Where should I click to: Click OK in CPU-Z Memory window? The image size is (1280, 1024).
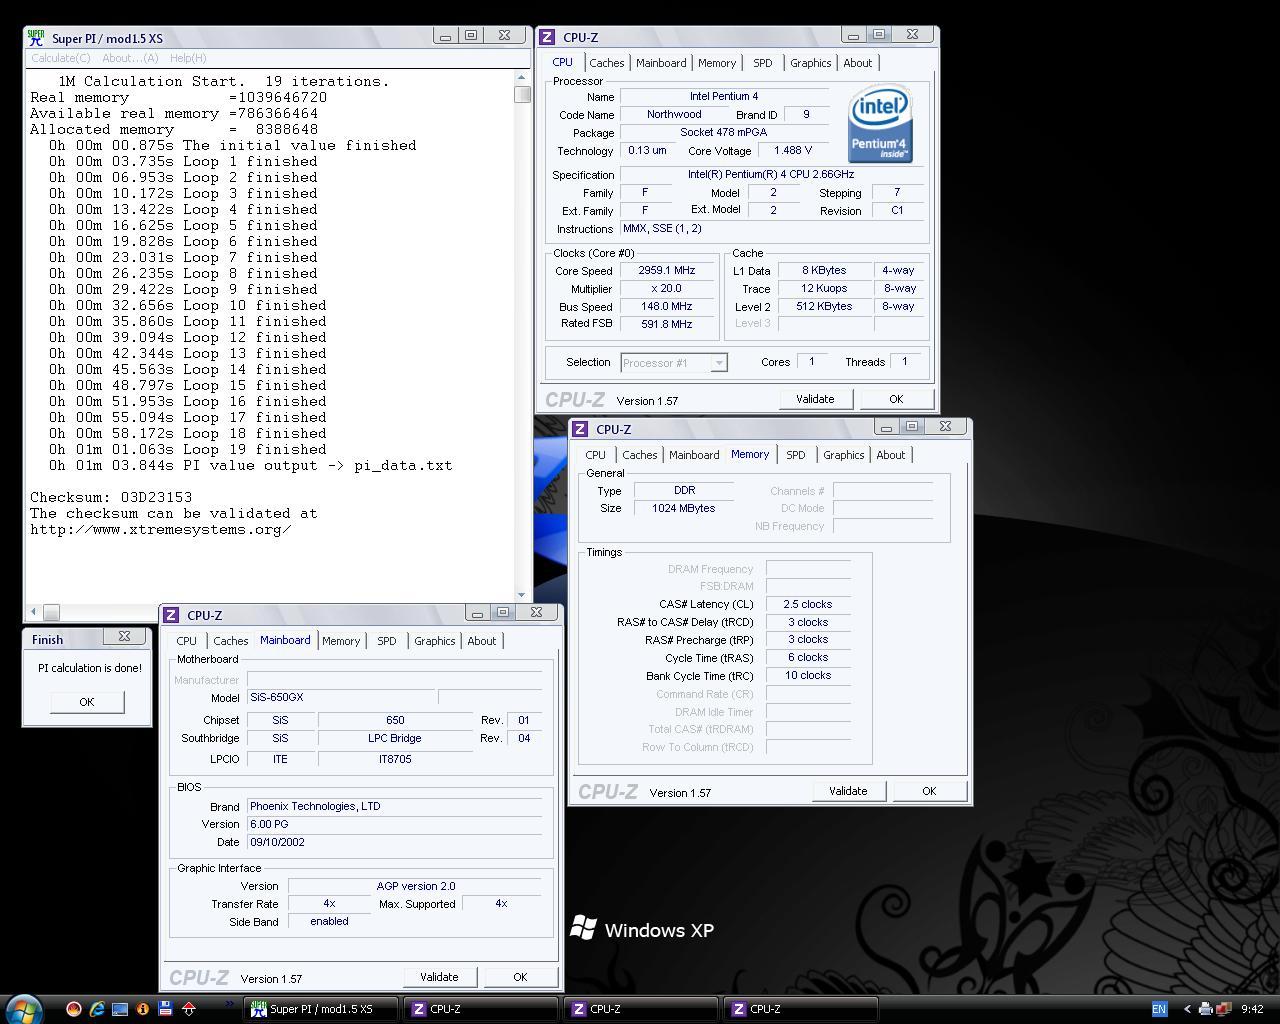pos(929,791)
